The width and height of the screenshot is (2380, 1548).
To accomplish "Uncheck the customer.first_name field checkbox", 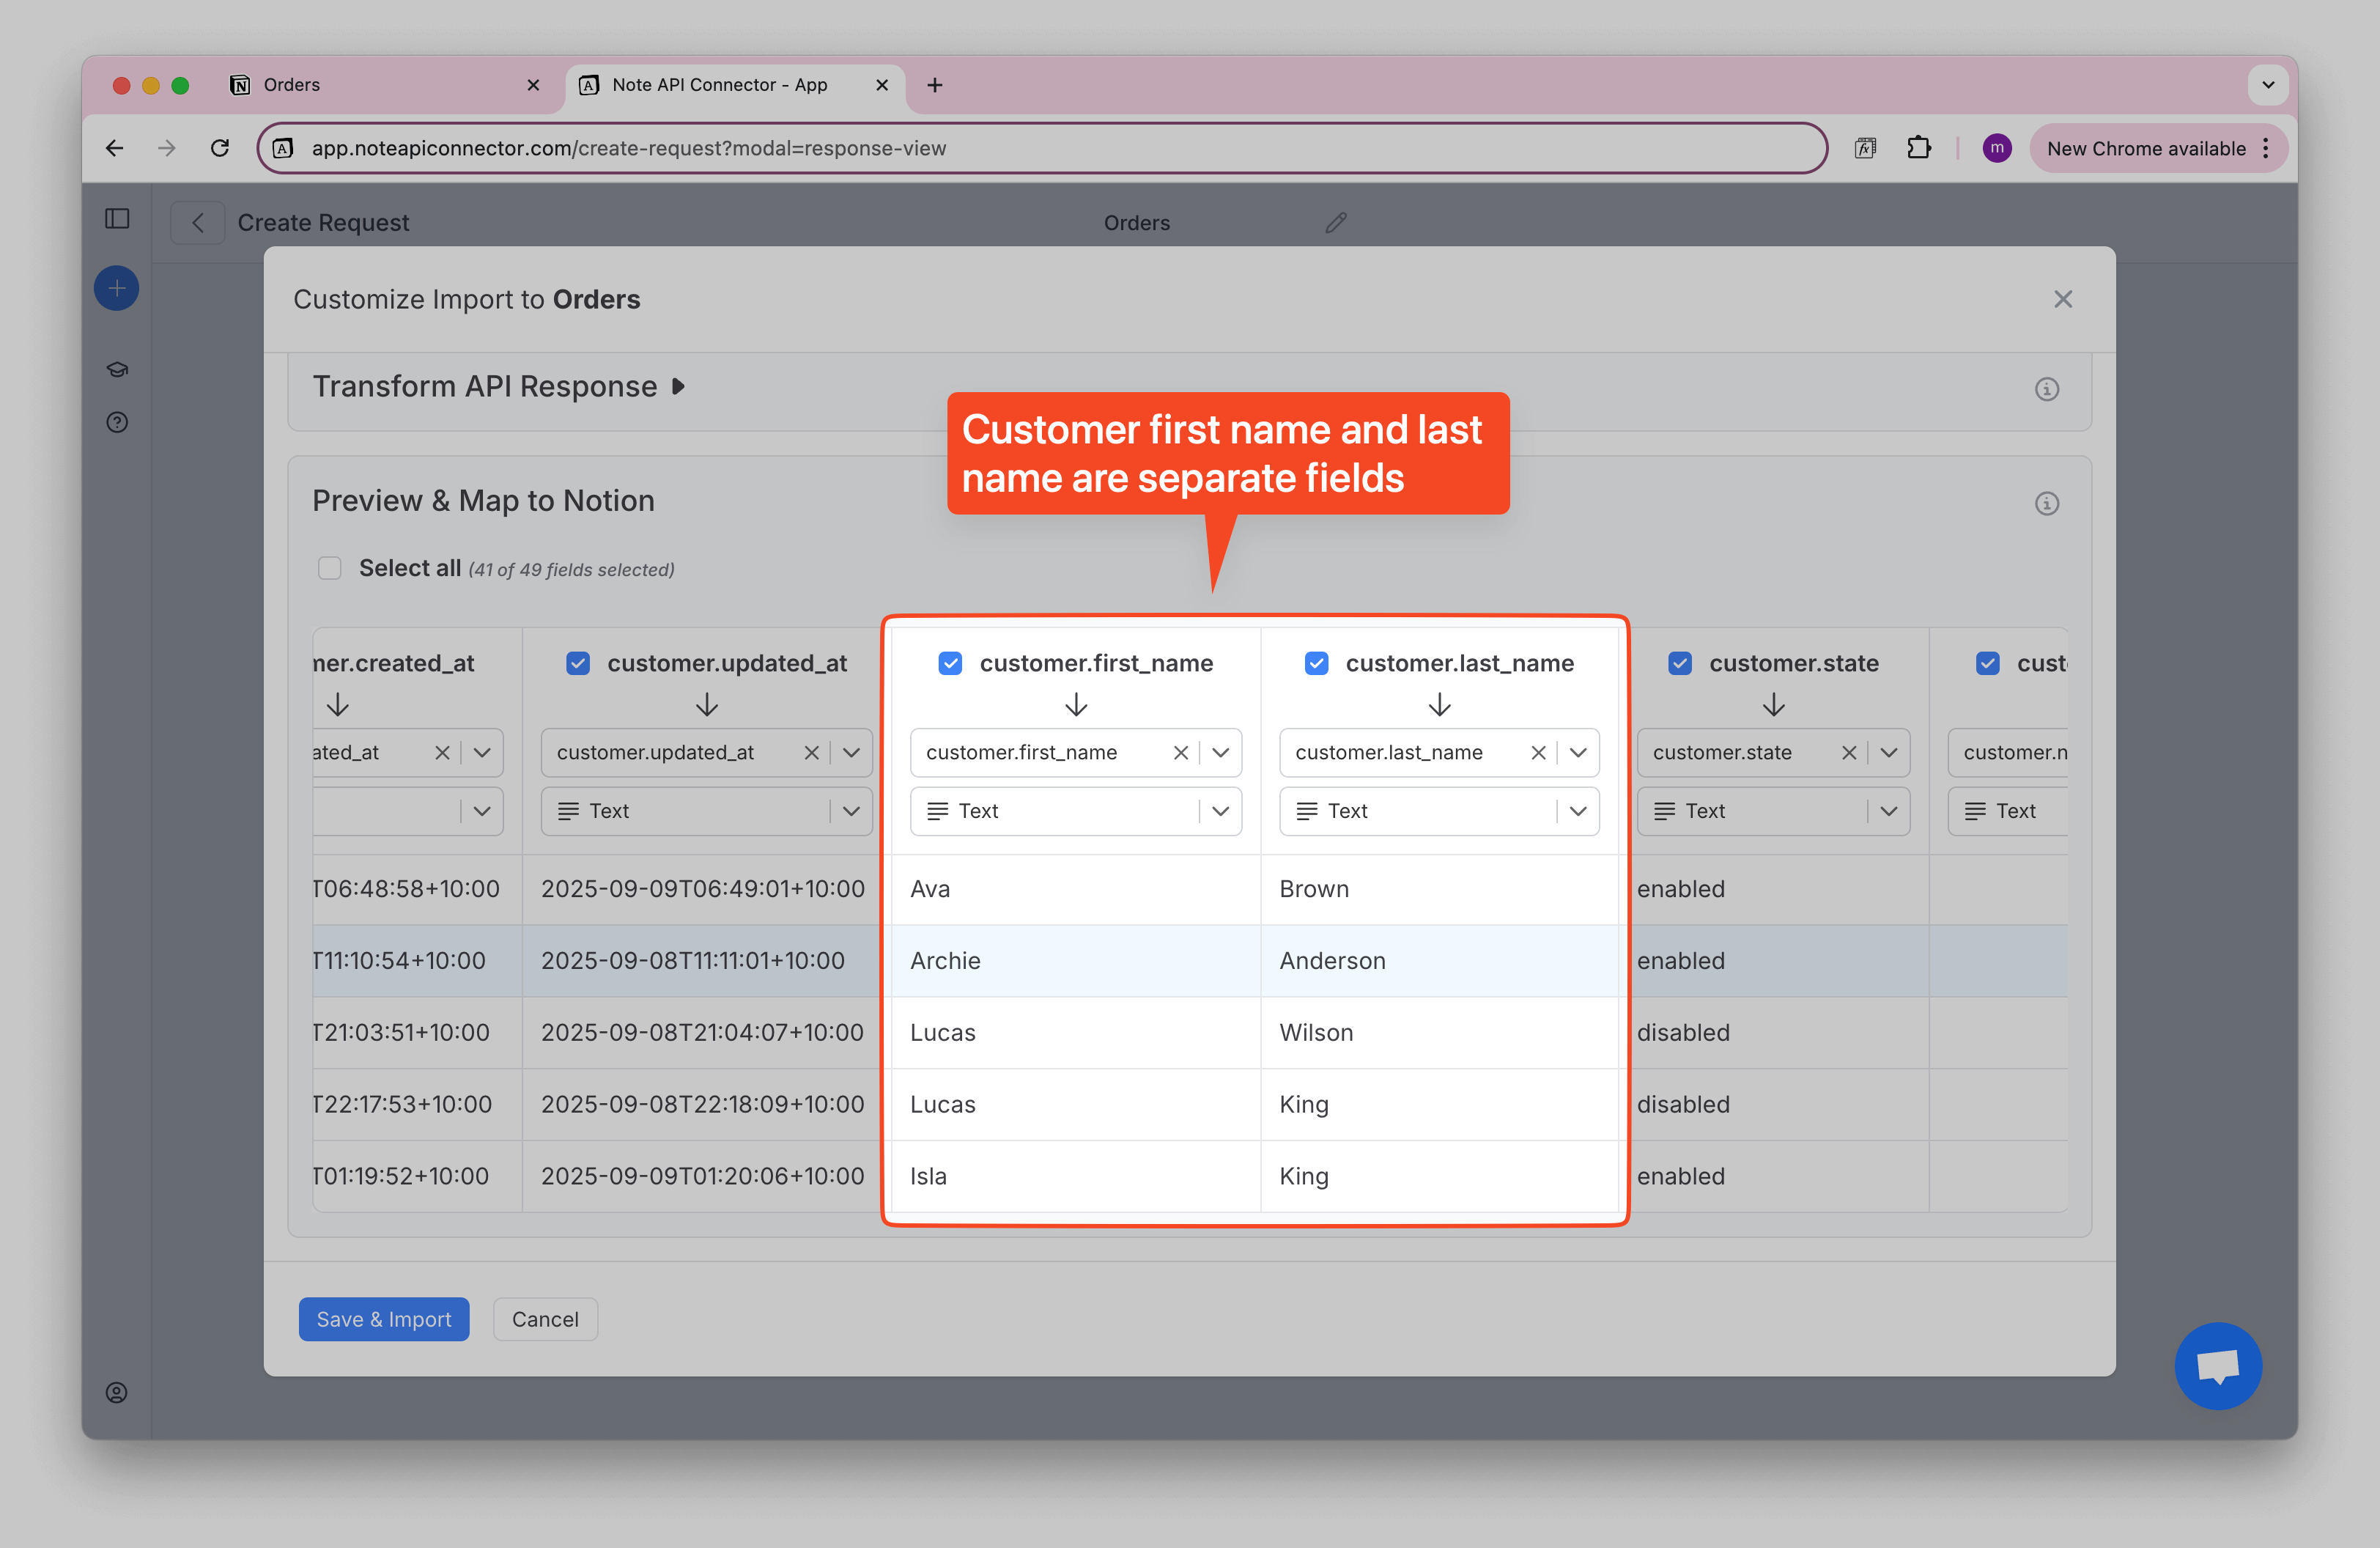I will (950, 663).
